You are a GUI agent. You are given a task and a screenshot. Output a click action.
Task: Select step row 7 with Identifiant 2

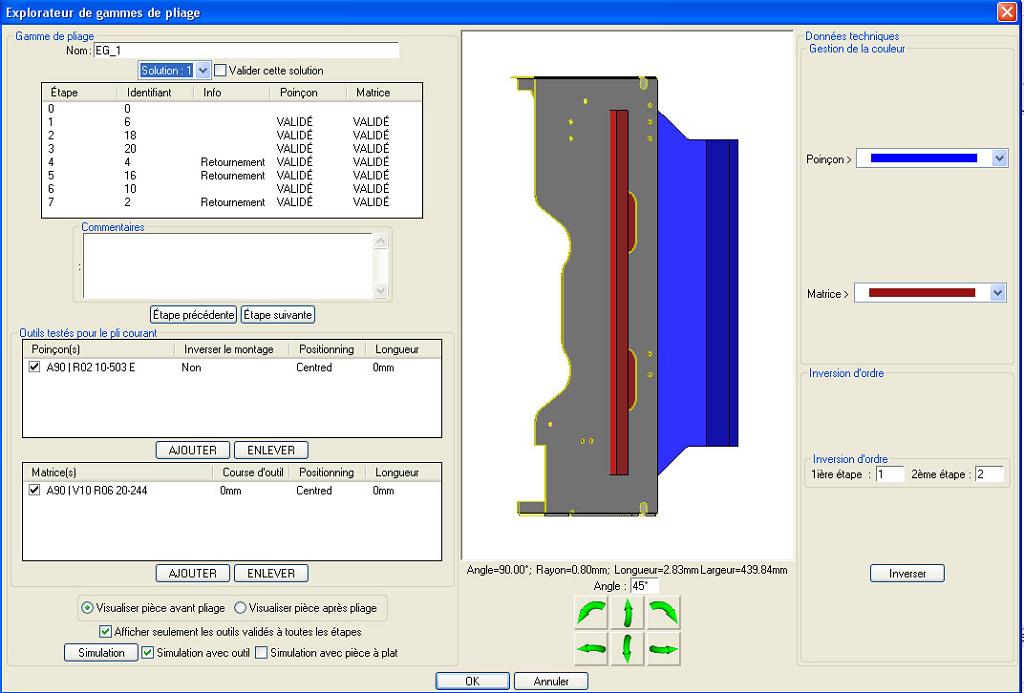point(232,202)
